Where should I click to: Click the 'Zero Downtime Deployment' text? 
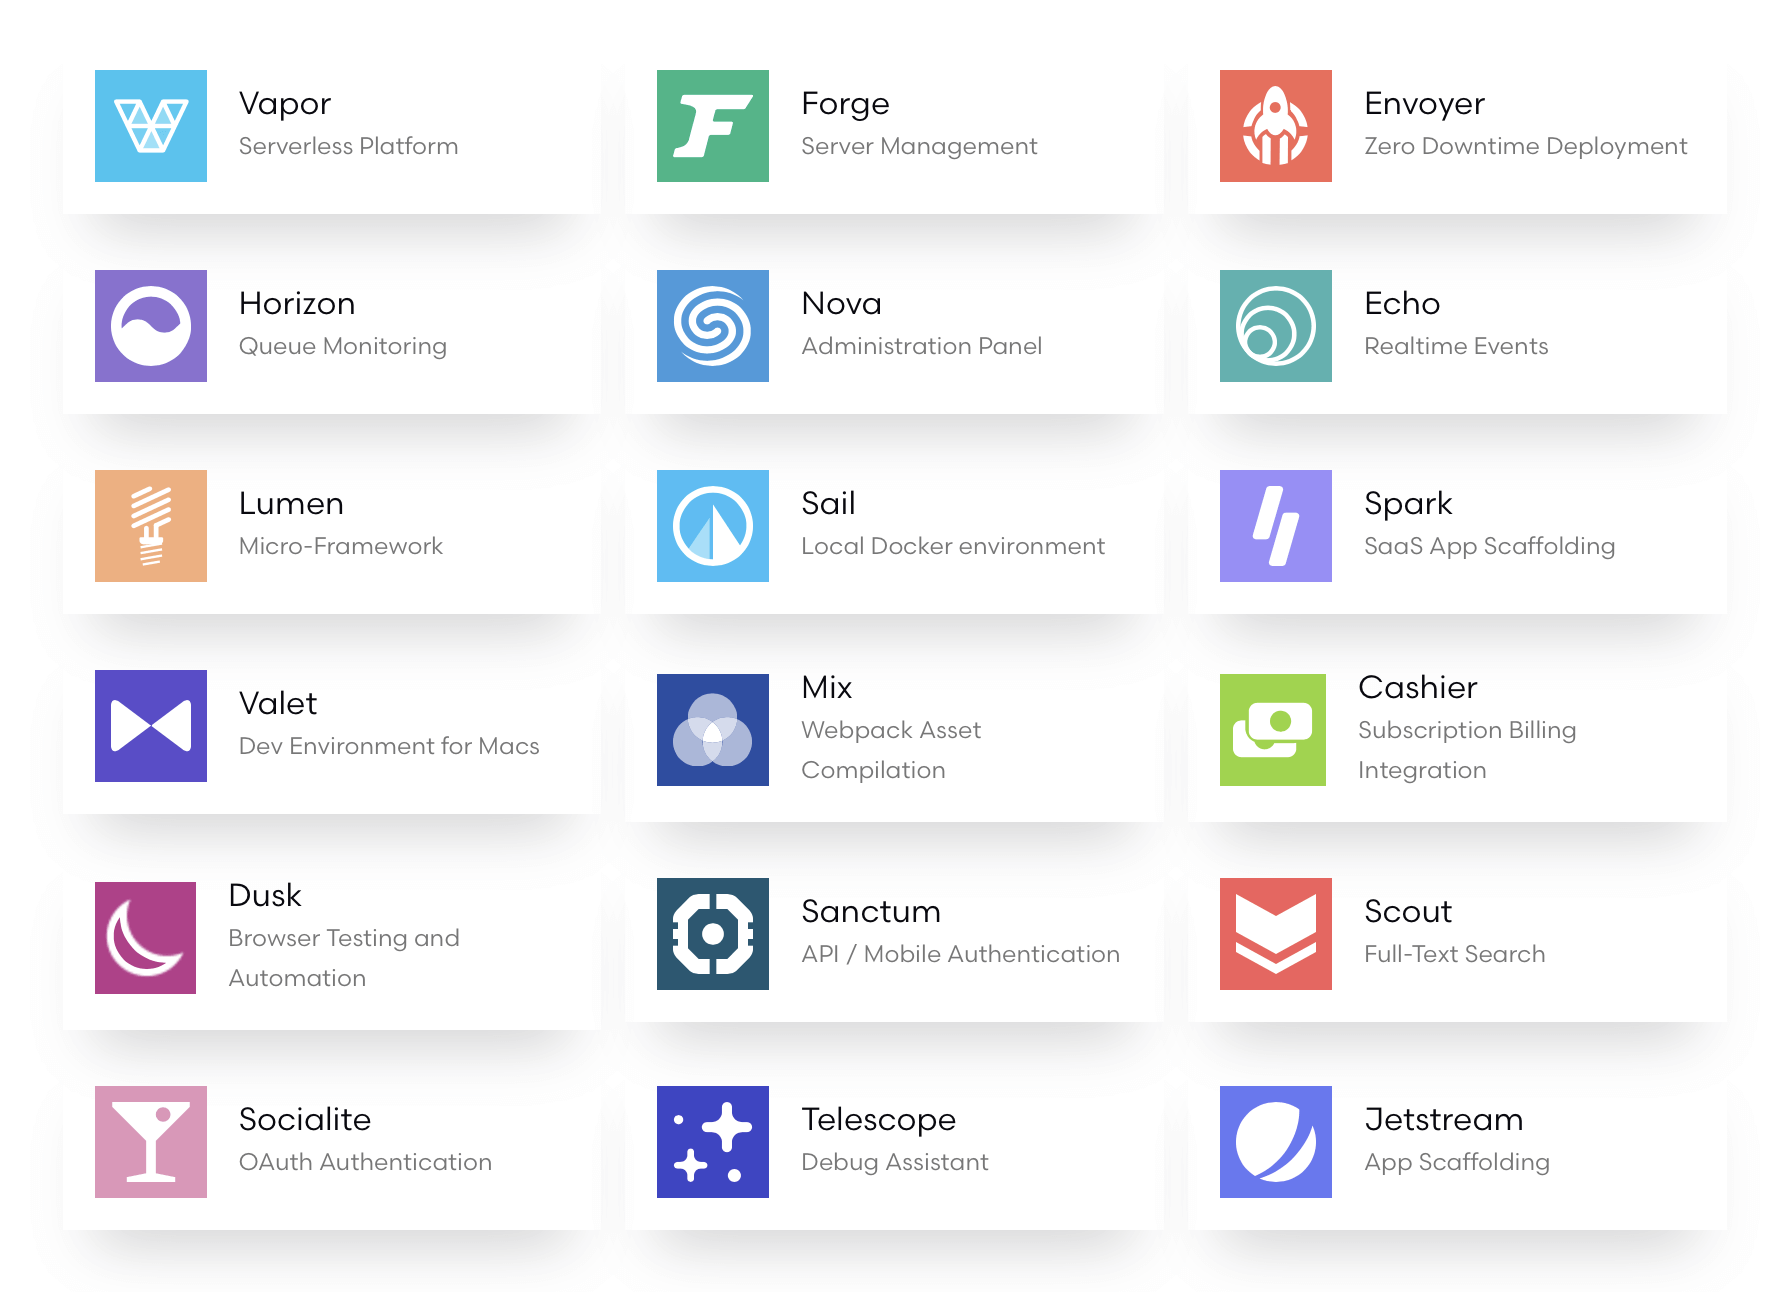1525,146
